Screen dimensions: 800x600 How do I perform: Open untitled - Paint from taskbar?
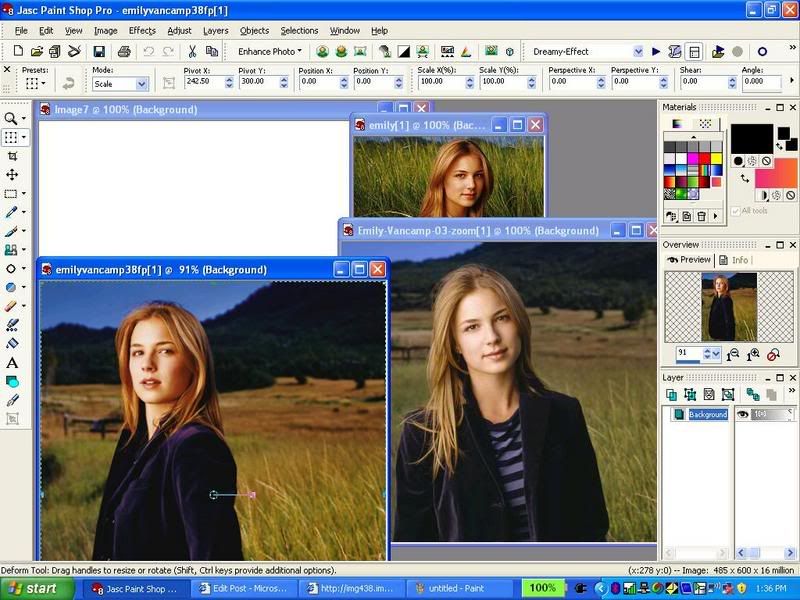(448, 588)
